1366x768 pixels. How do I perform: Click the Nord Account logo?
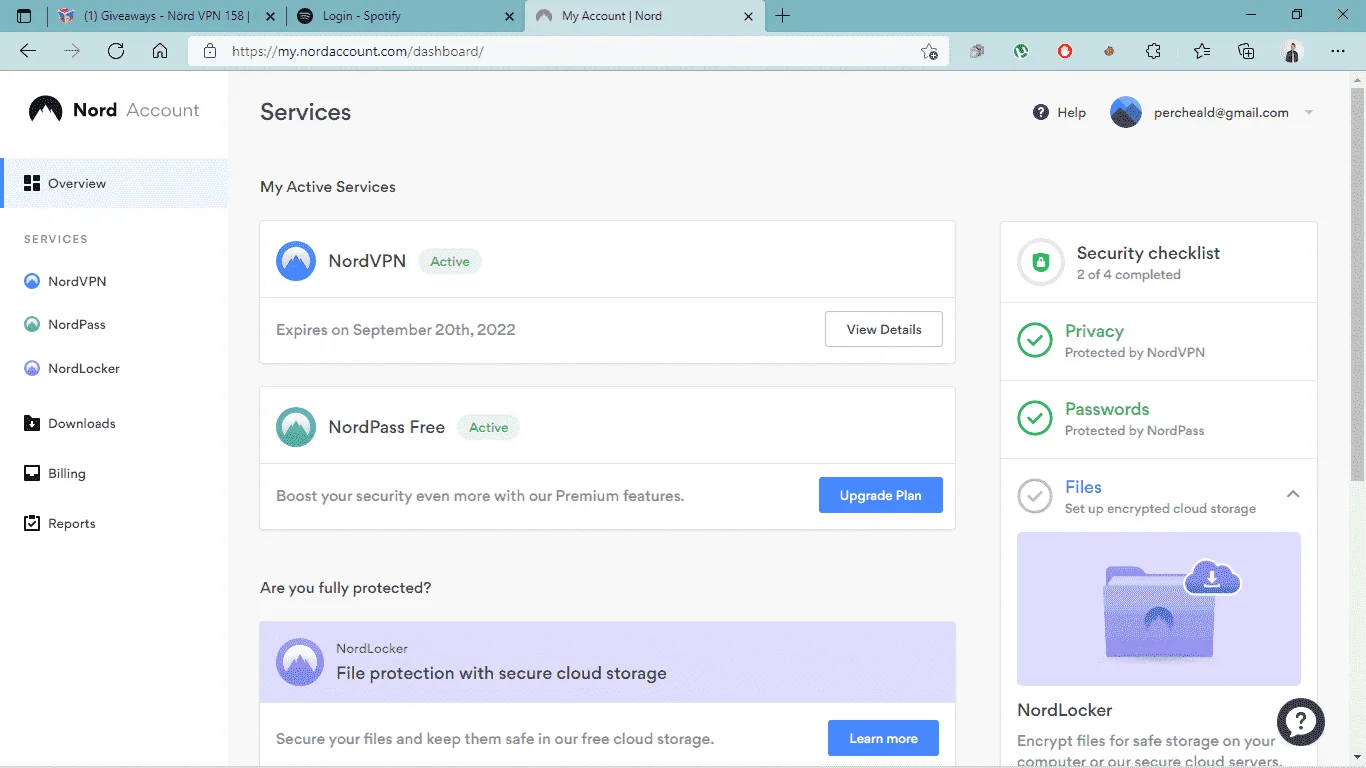pos(114,110)
